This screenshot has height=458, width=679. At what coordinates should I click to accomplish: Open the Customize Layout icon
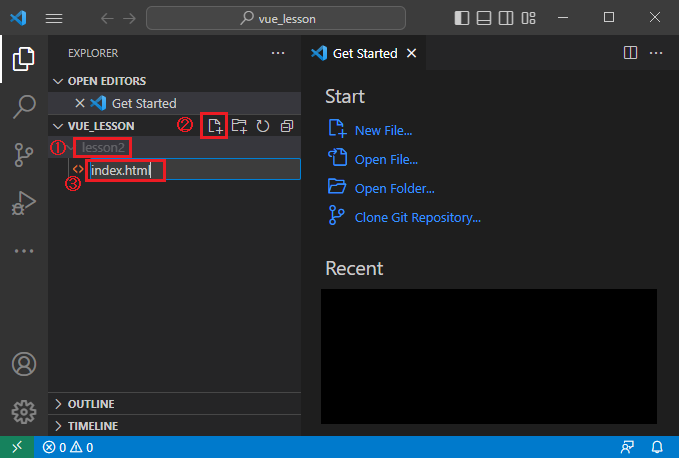pyautogui.click(x=528, y=18)
